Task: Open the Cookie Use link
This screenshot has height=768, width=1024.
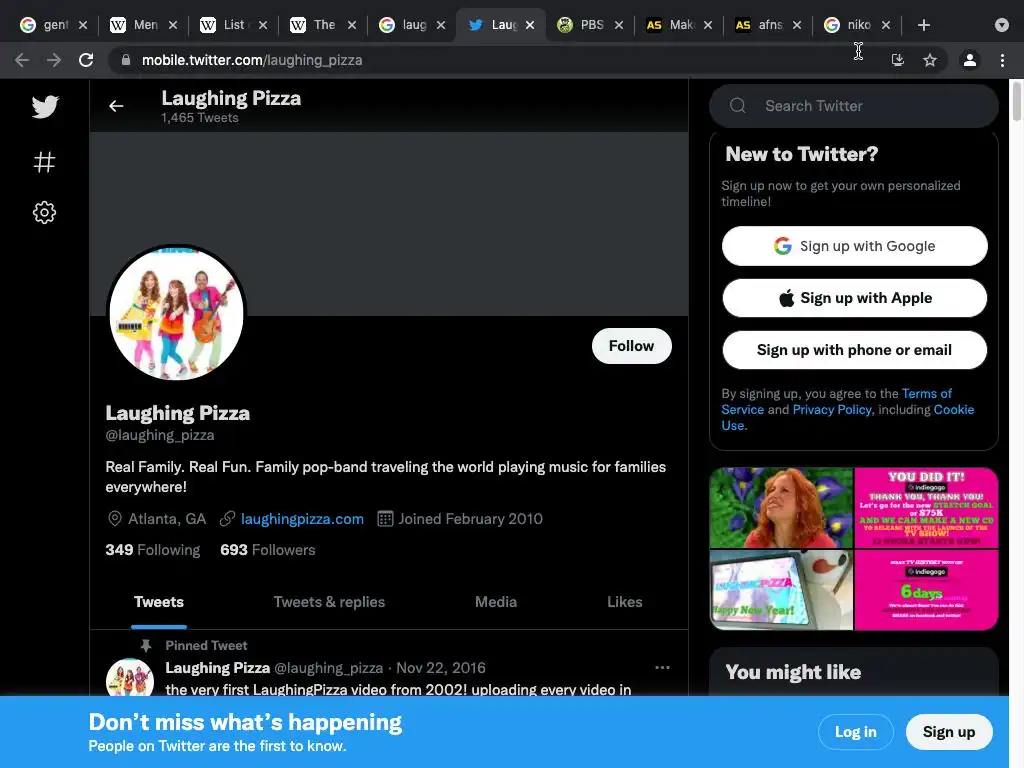Action: [953, 409]
